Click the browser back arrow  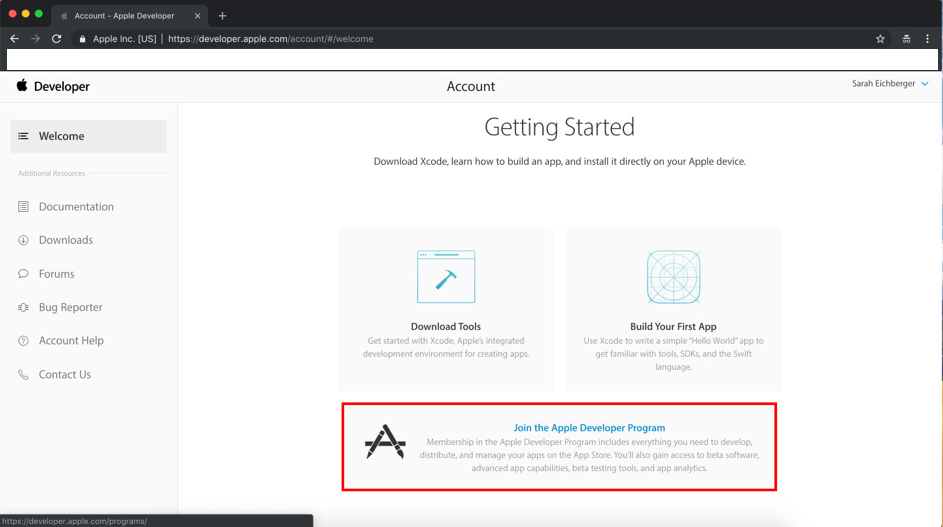(x=14, y=39)
